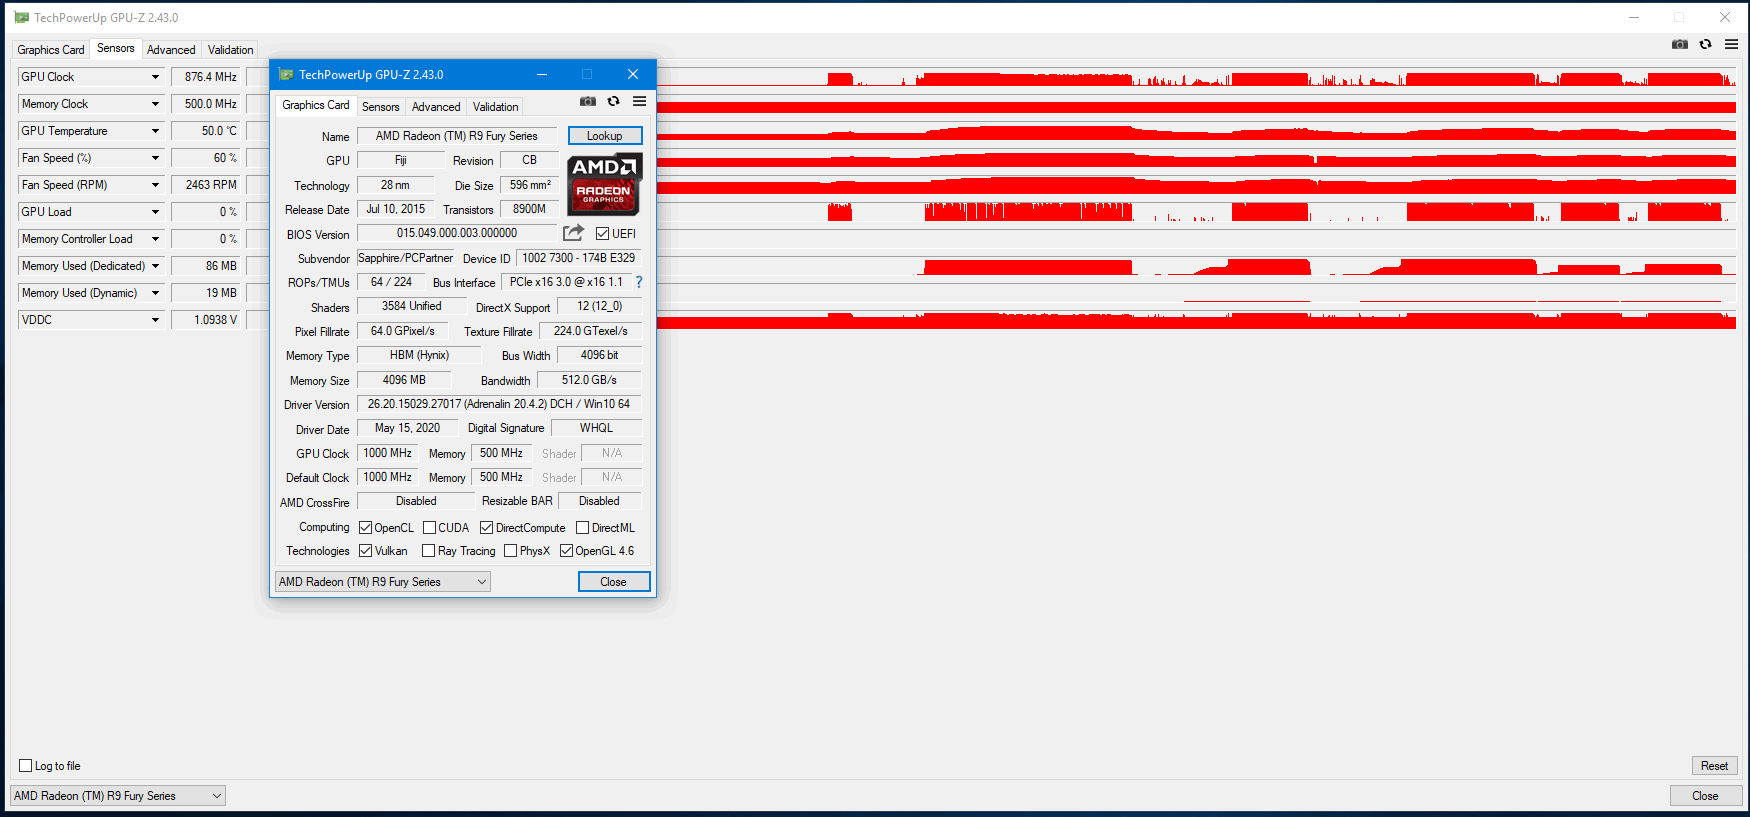The height and width of the screenshot is (817, 1750).
Task: Open the hamburger menu in the background Sensors window
Action: point(1732,44)
